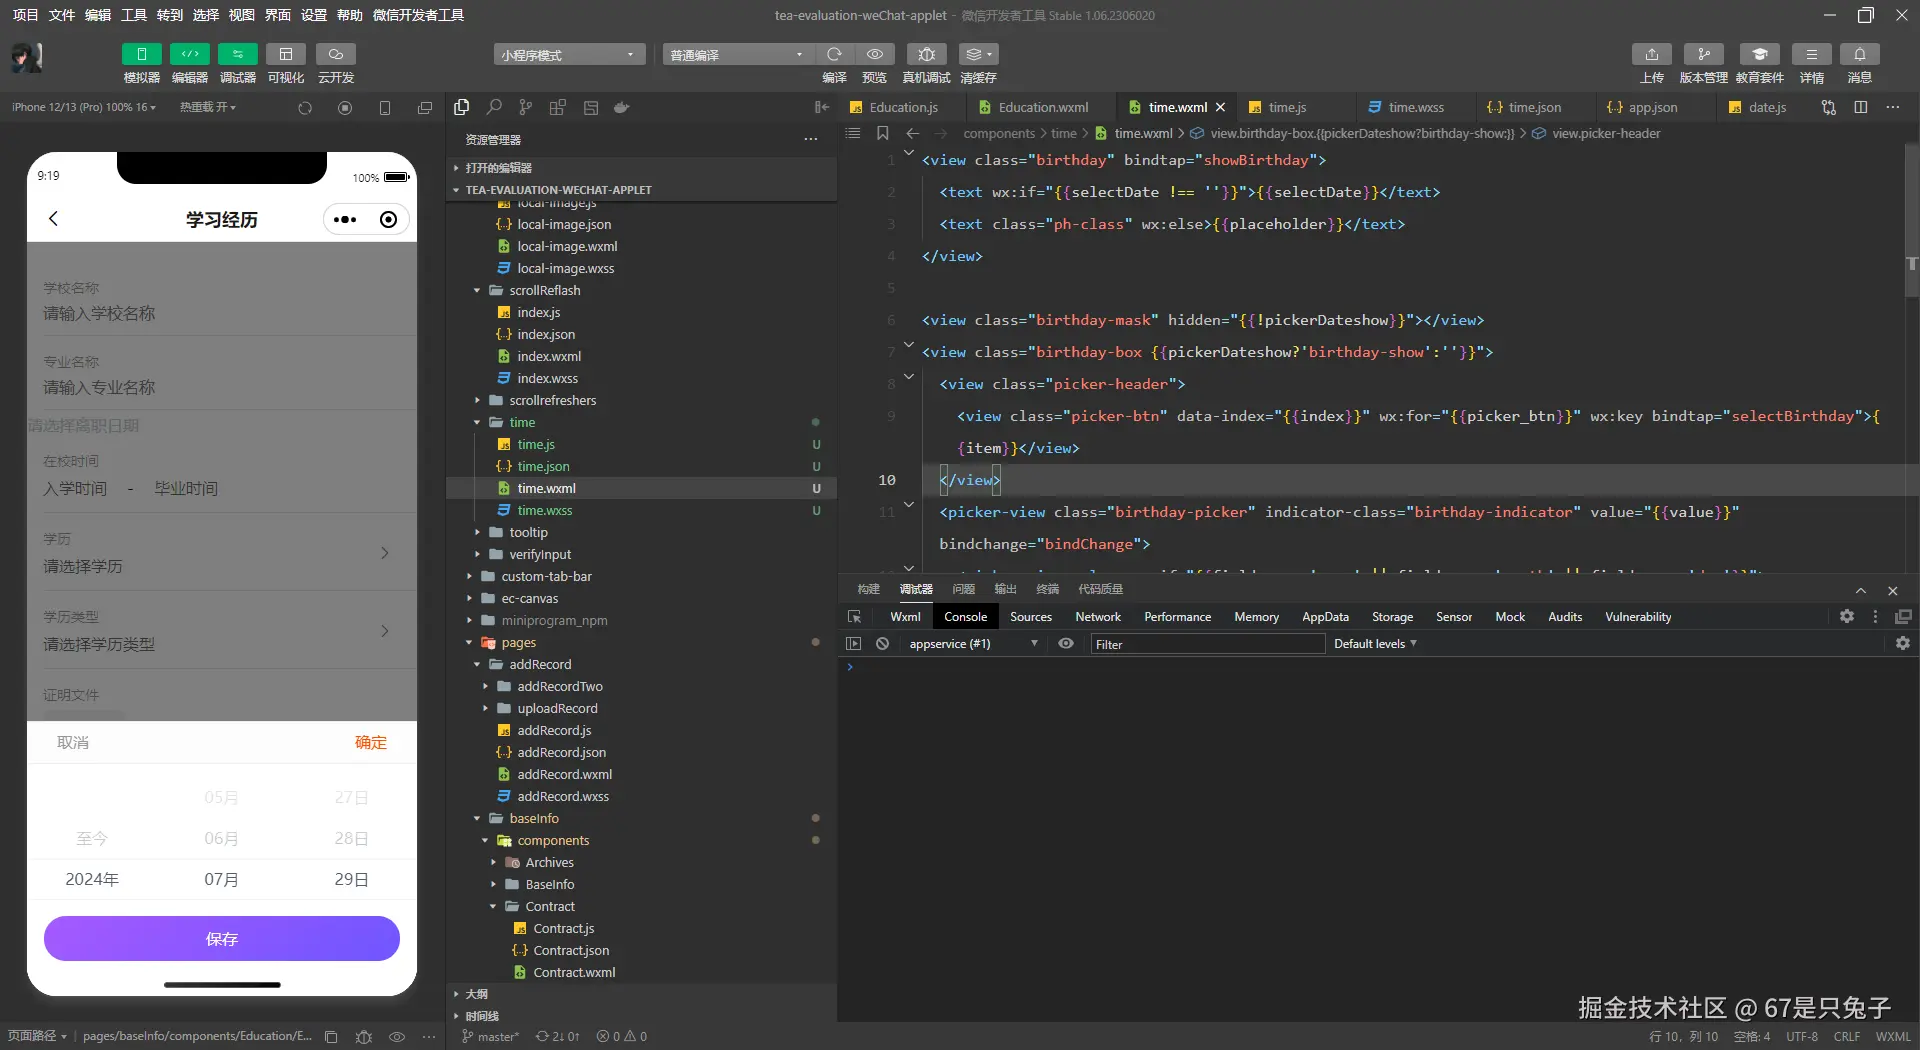This screenshot has width=1920, height=1050.
Task: Open the Default levels dropdown
Action: pos(1375,644)
